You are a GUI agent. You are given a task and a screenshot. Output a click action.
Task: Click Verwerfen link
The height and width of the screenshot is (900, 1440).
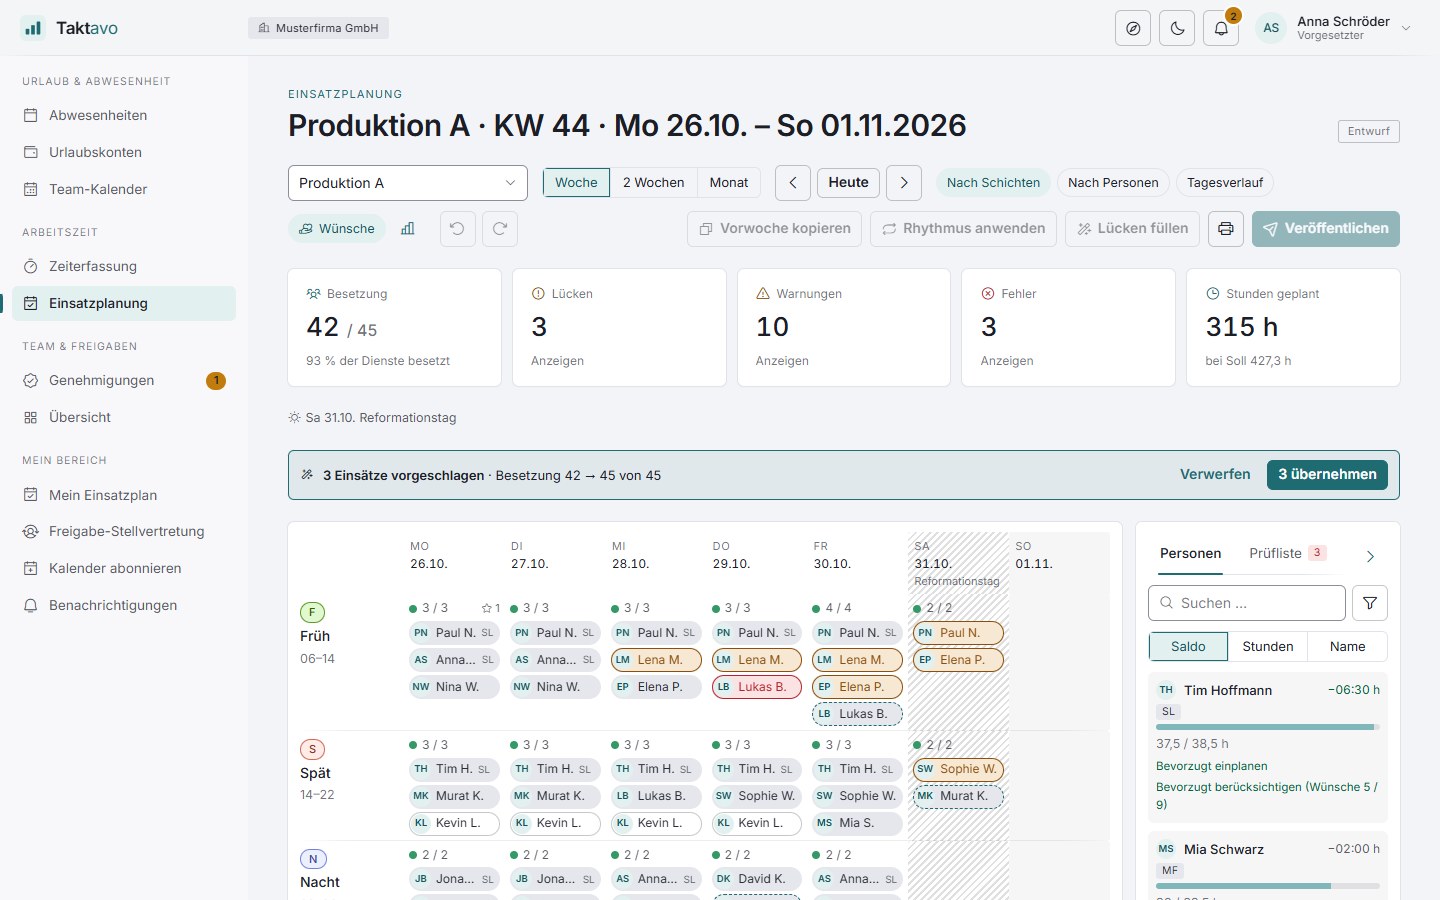tap(1215, 475)
